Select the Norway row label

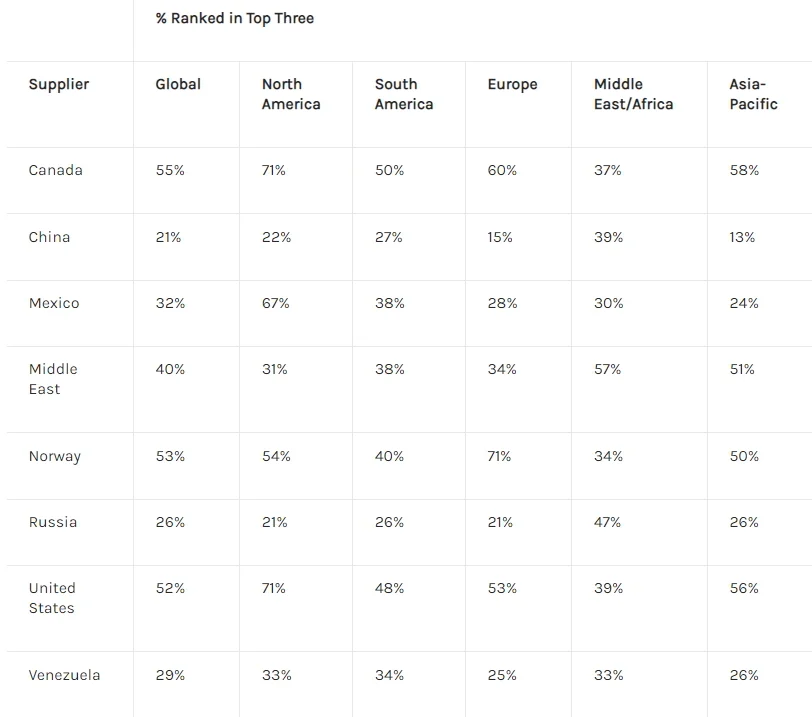(55, 456)
